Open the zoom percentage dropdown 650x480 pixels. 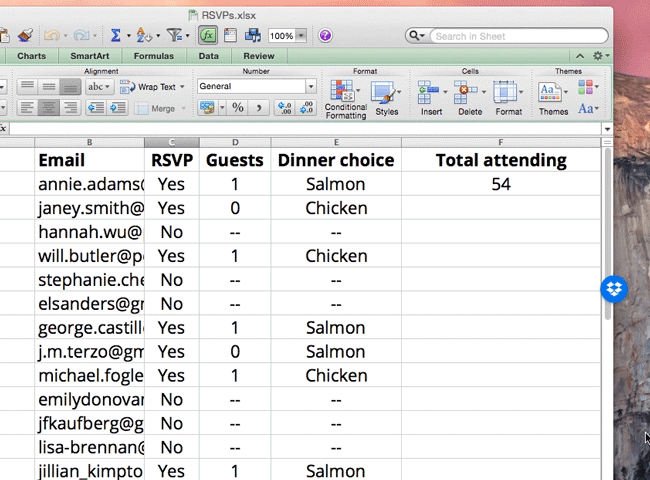[x=301, y=36]
